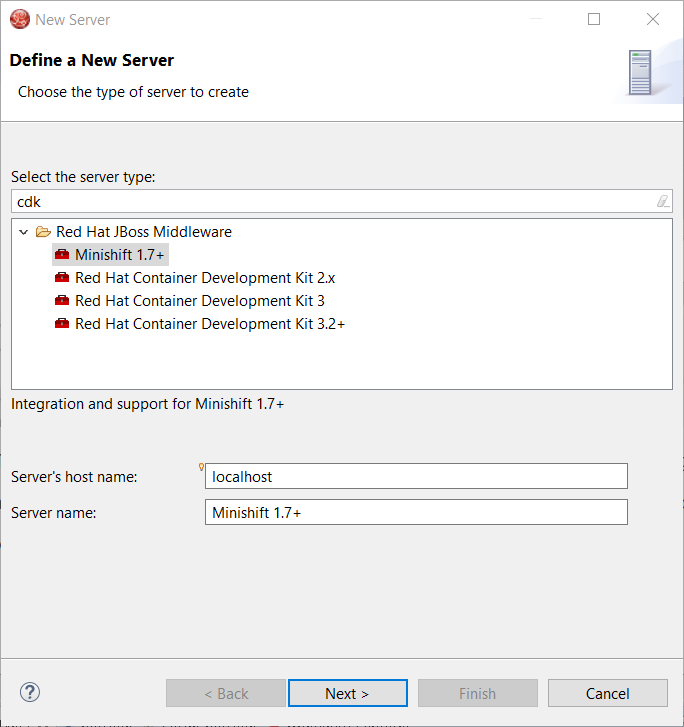The image size is (684, 727).
Task: Click the Container Development Kit 3.2+ icon
Action: point(62,324)
